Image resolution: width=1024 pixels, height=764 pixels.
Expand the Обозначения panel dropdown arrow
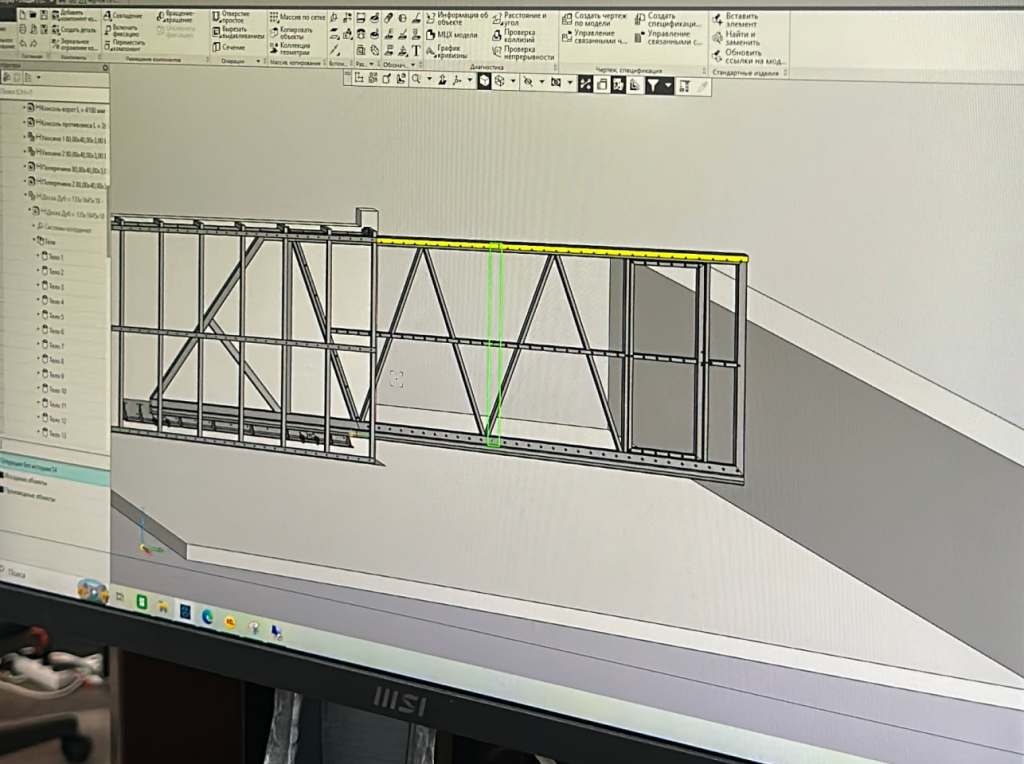[x=413, y=65]
